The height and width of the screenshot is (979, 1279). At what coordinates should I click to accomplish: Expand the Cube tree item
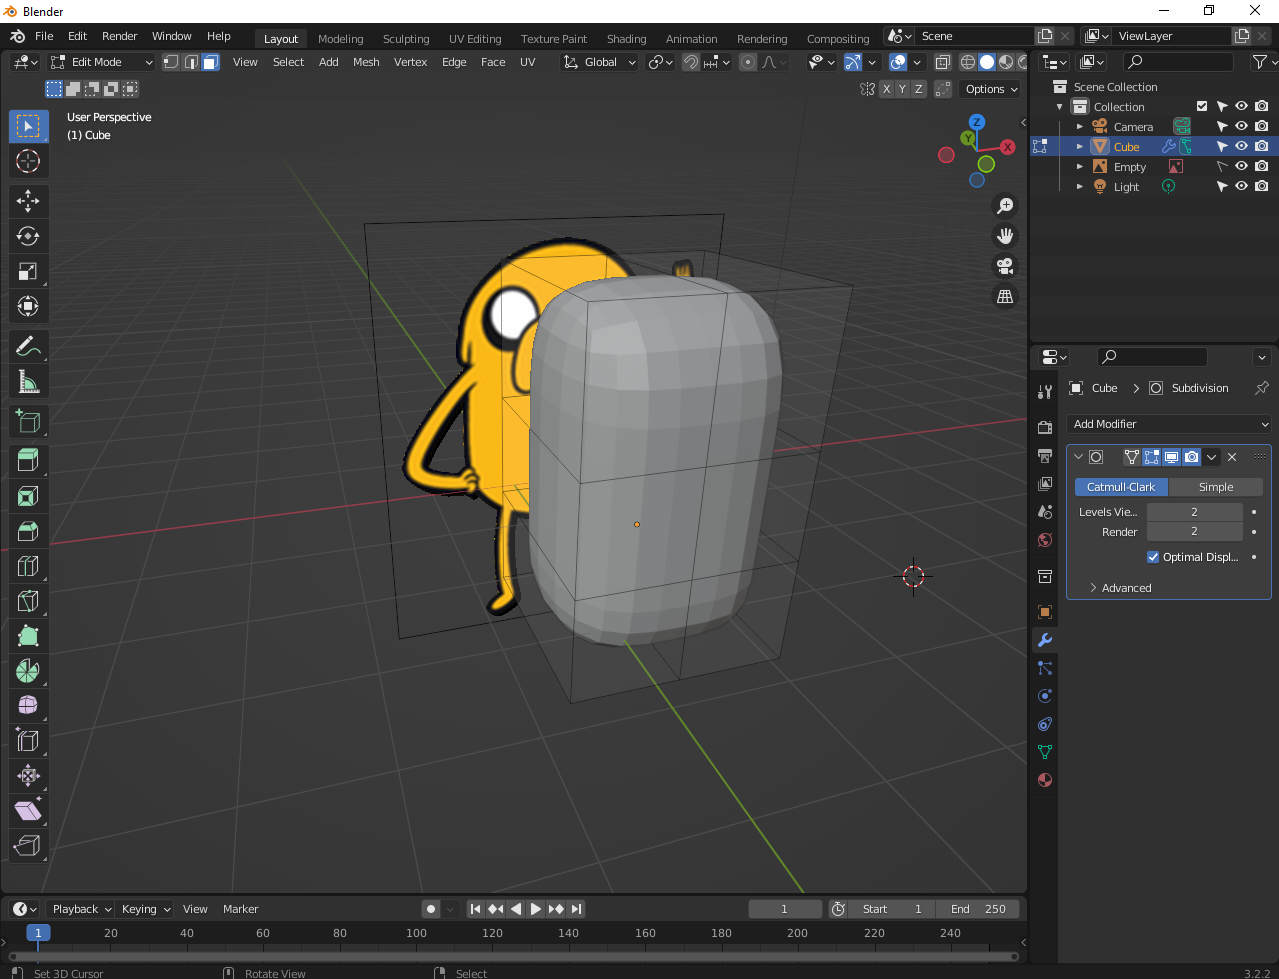1080,147
